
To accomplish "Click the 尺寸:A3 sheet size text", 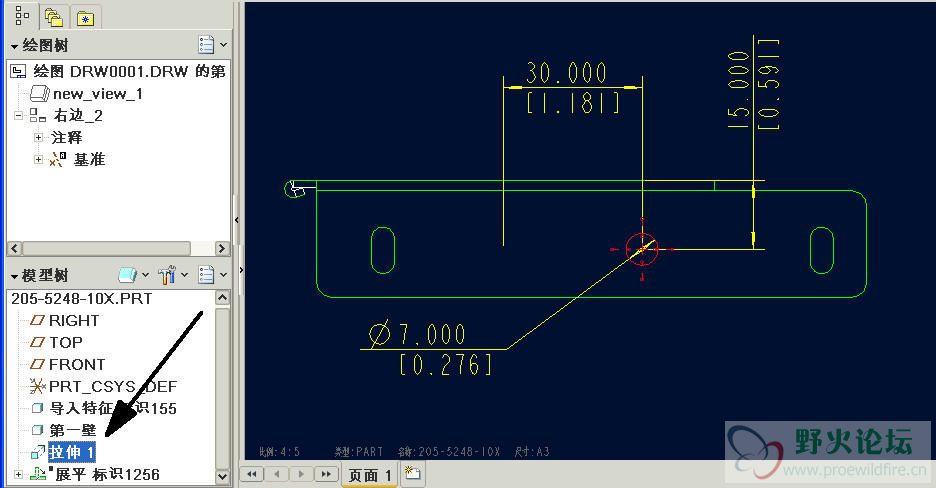I will [532, 452].
